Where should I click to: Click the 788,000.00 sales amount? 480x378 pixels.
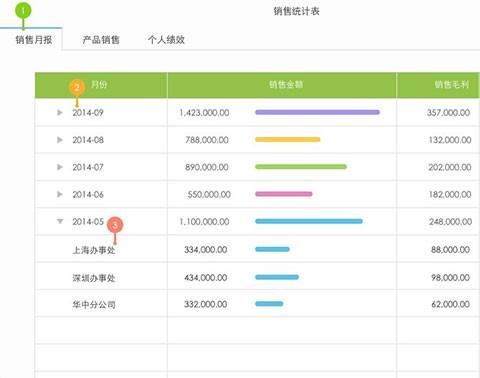[207, 140]
